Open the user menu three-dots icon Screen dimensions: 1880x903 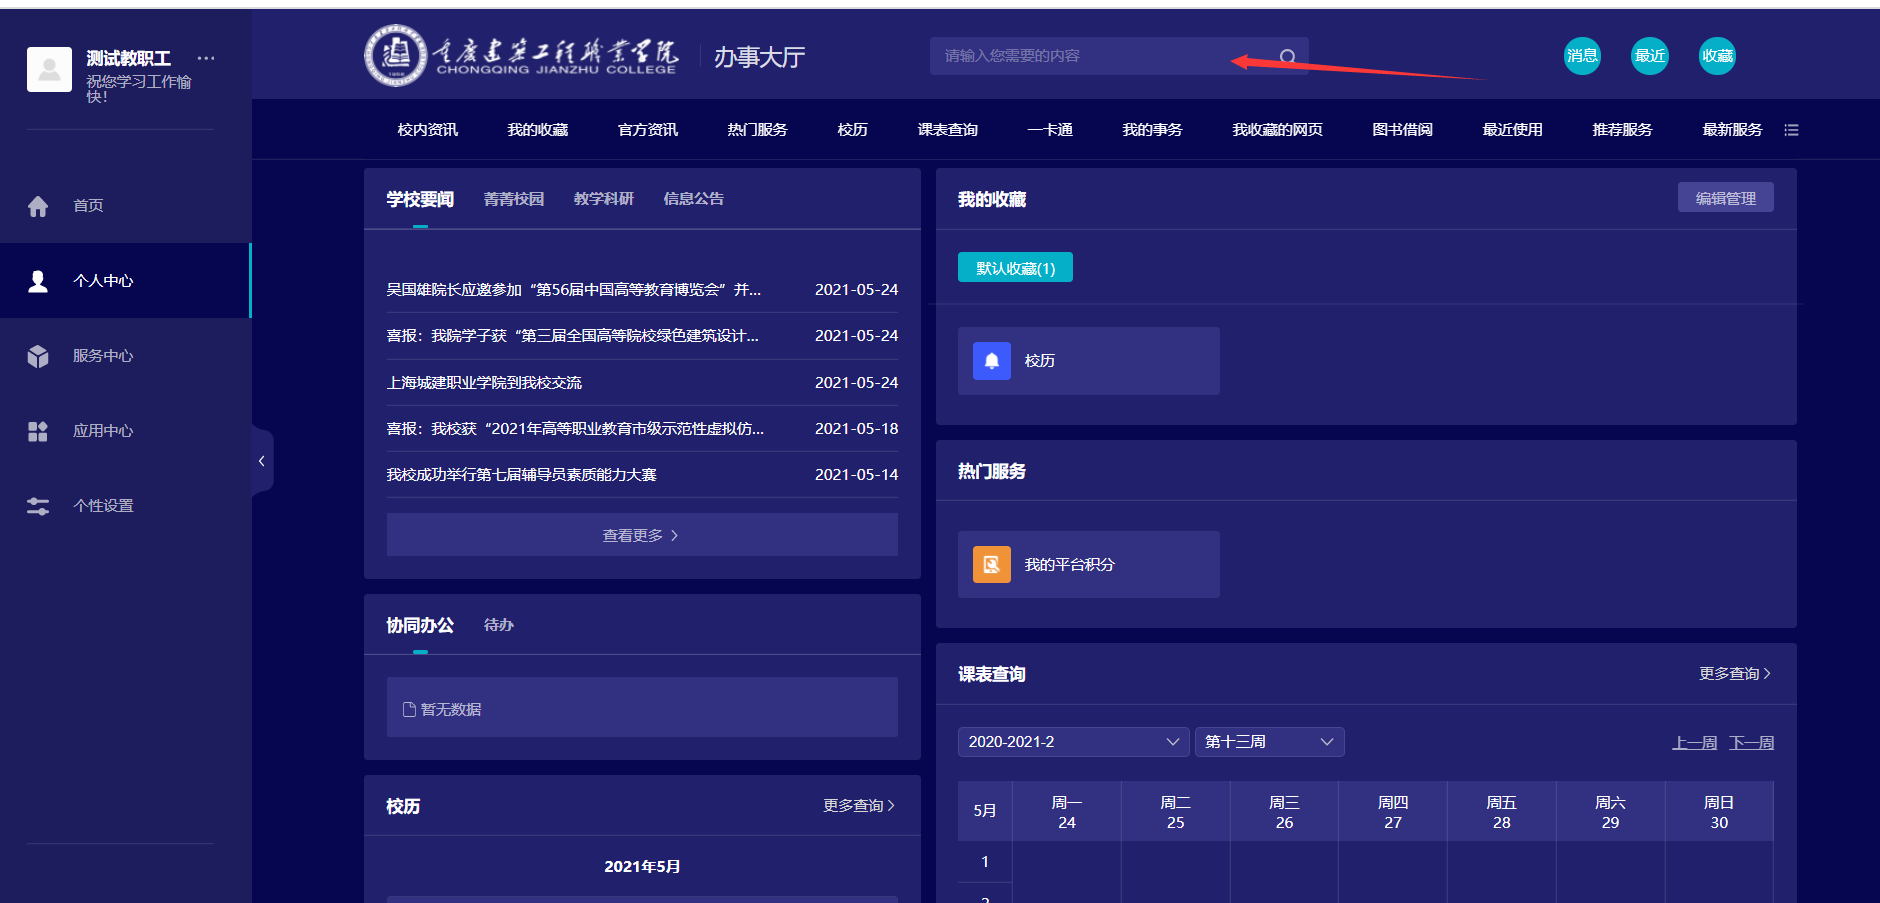coord(206,58)
